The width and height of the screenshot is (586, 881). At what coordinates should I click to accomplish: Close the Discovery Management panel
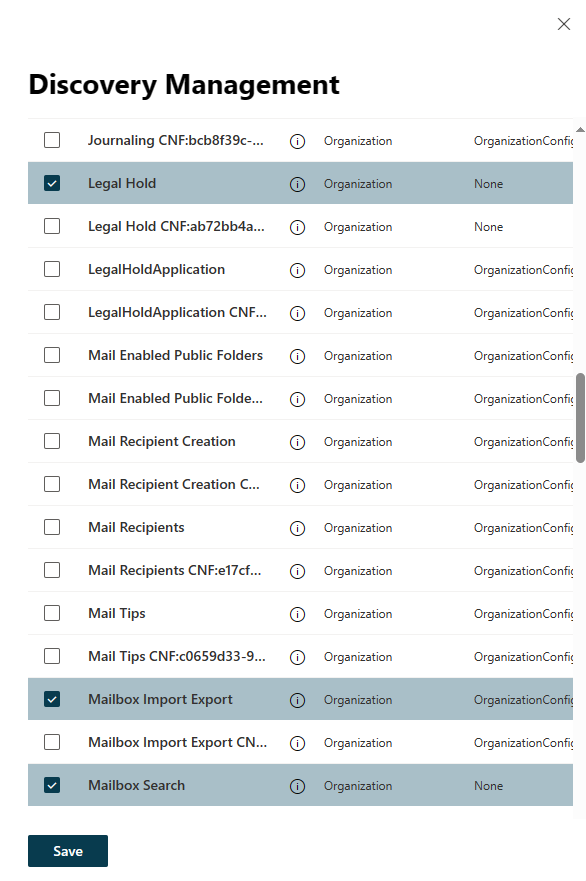pos(564,24)
